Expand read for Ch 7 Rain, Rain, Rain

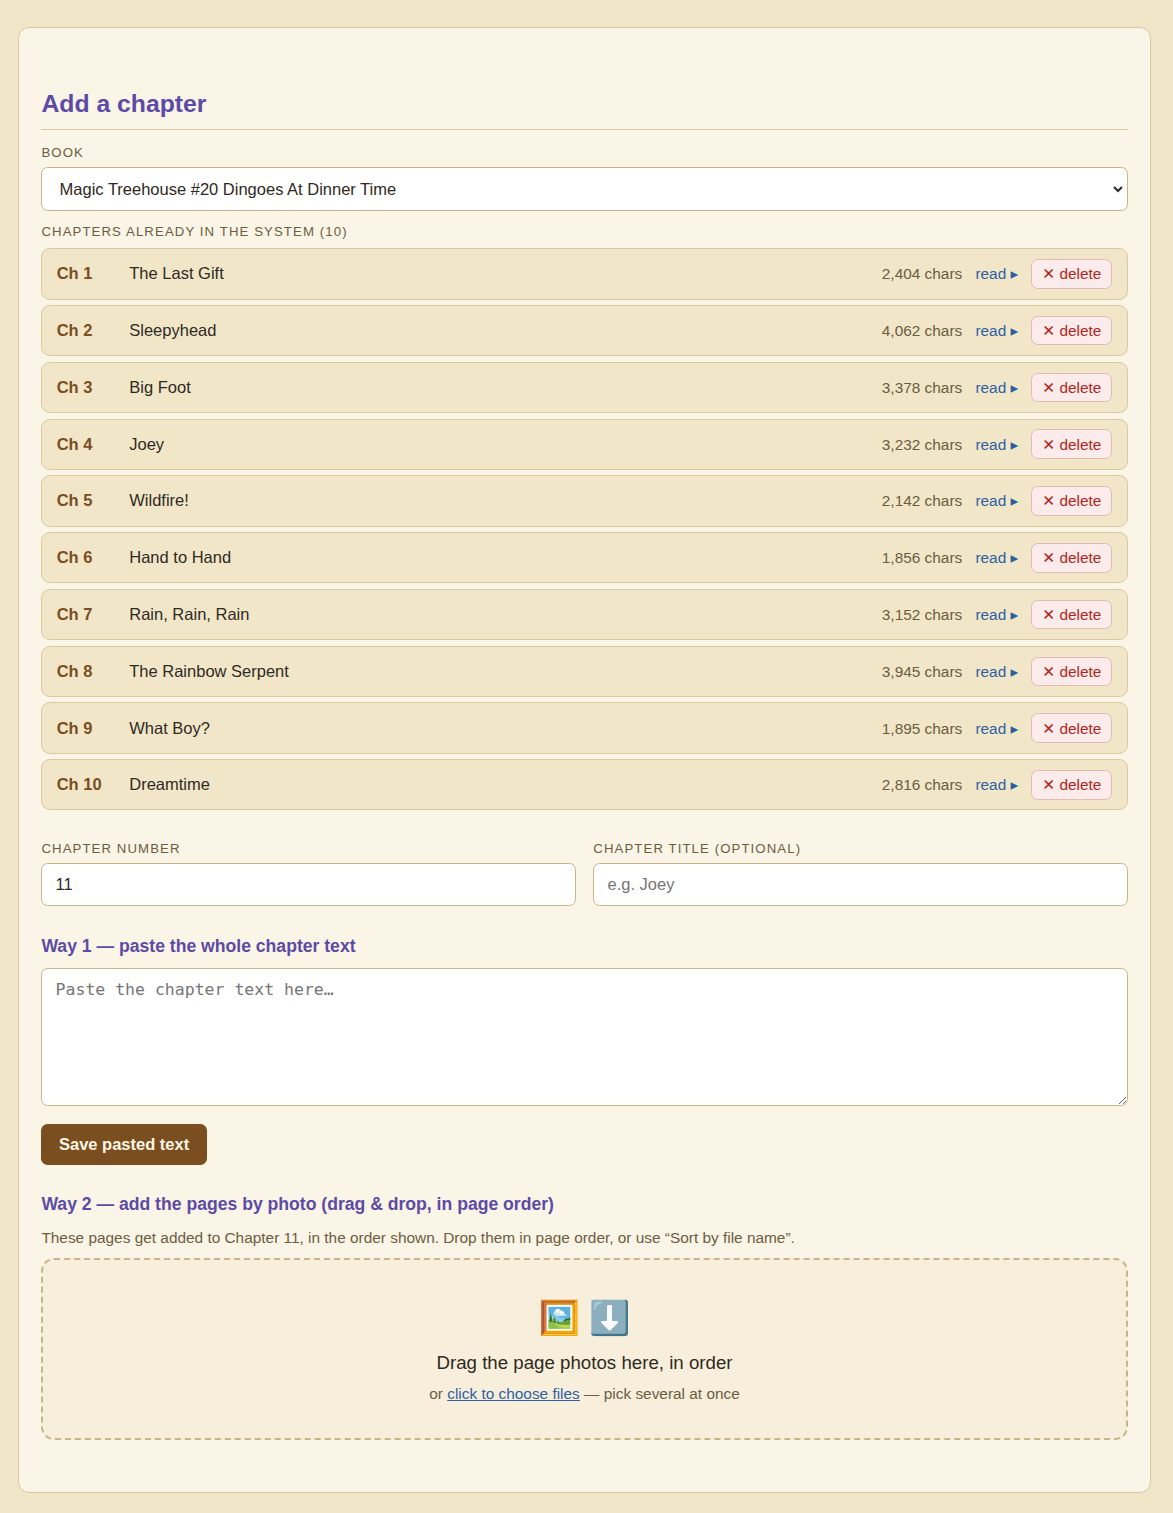click(x=996, y=615)
